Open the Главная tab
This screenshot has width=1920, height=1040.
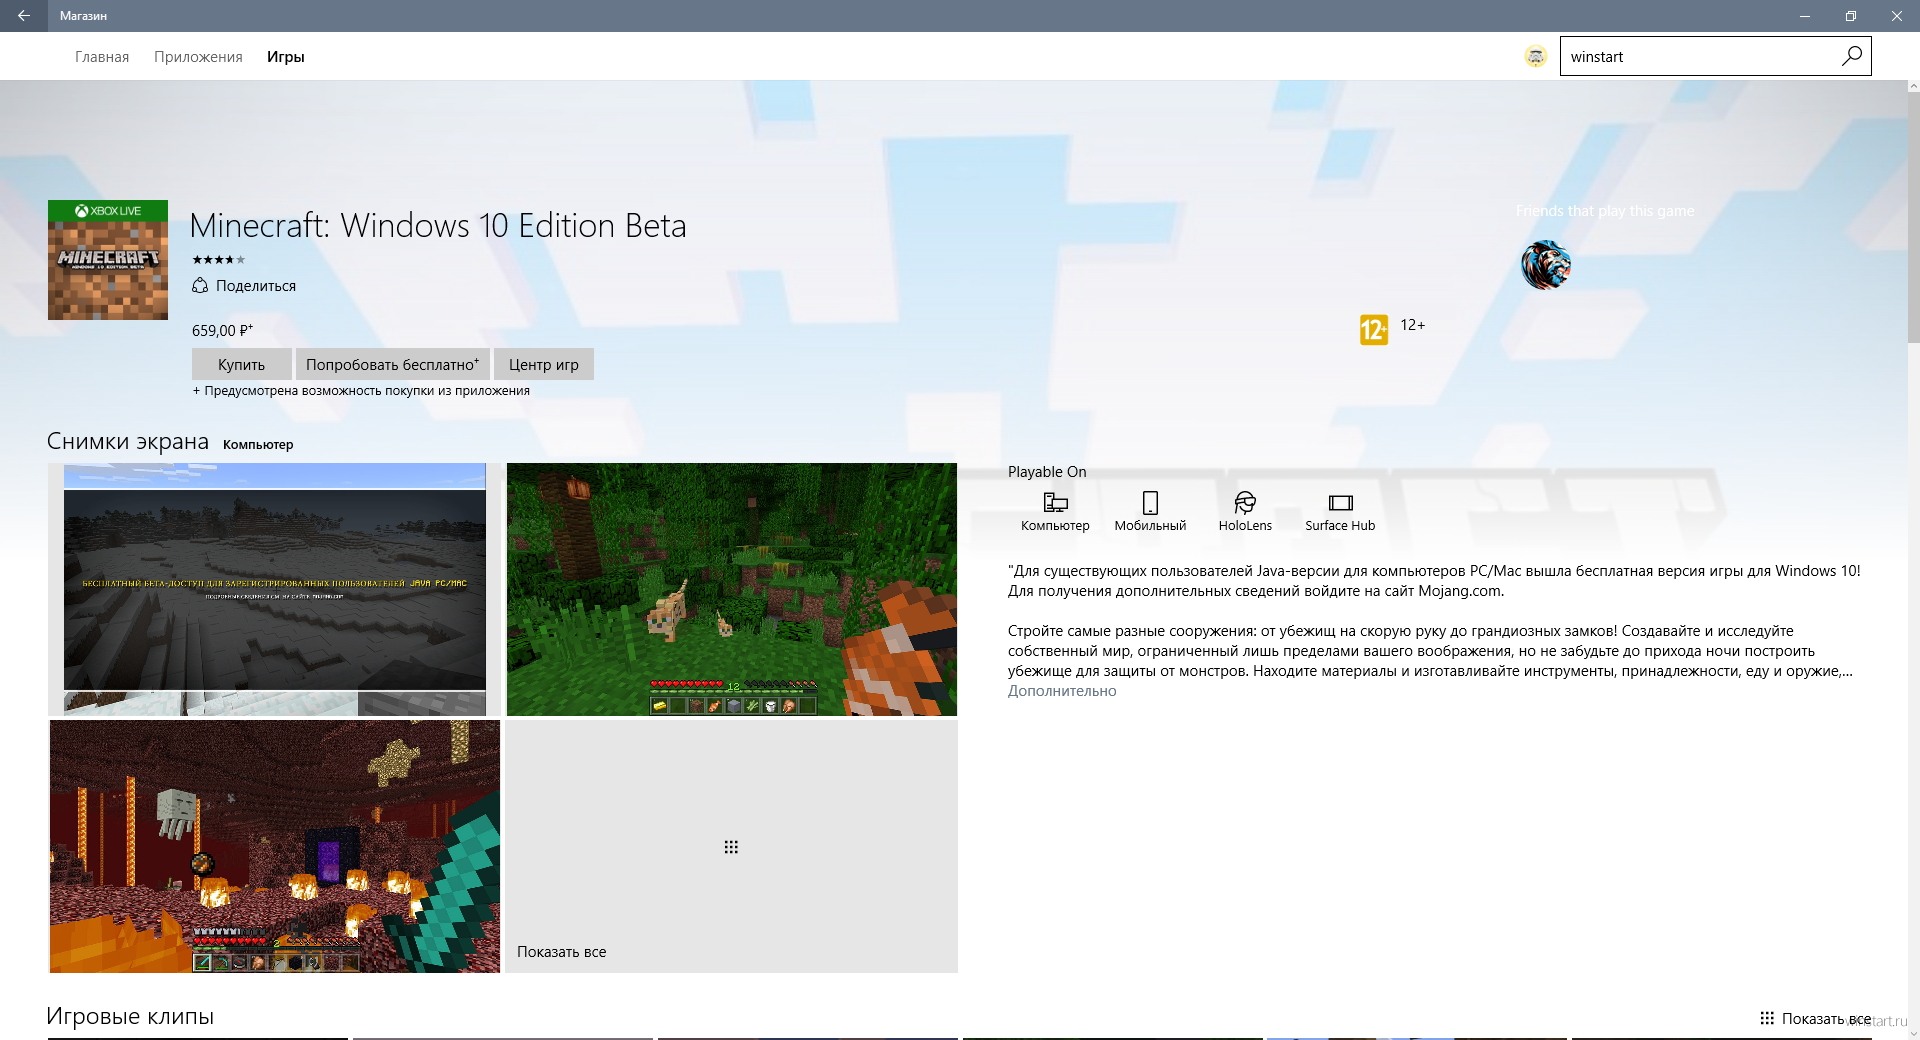click(102, 57)
